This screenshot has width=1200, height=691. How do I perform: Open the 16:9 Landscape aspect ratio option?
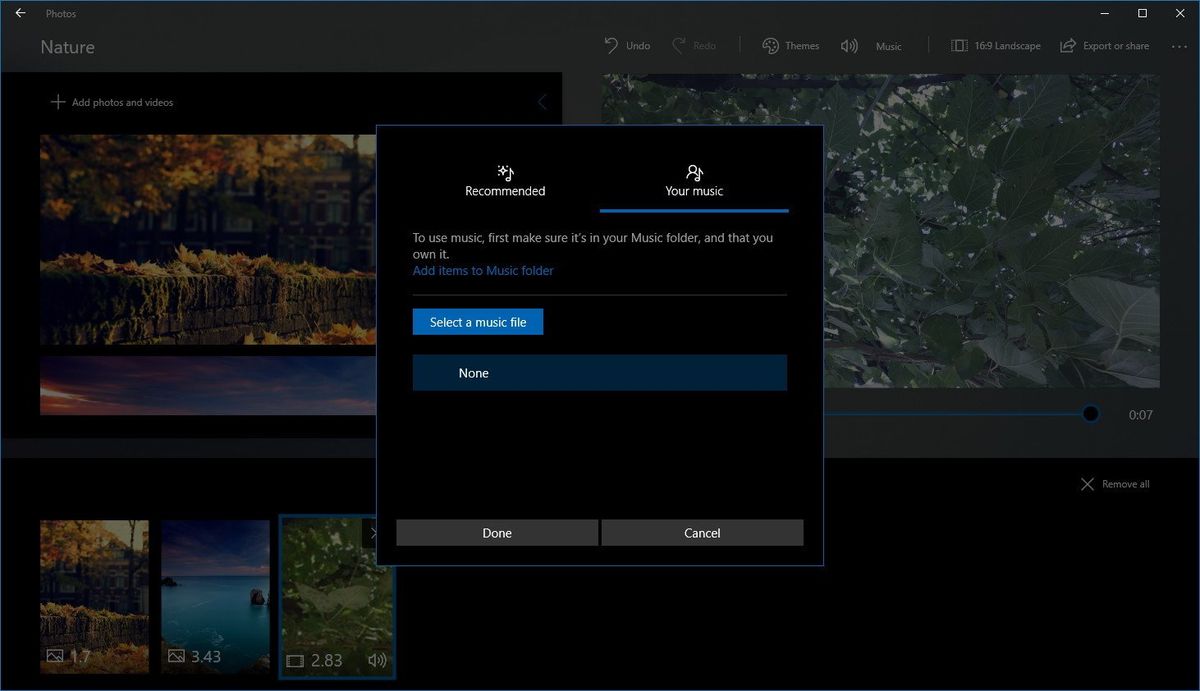tap(959, 45)
